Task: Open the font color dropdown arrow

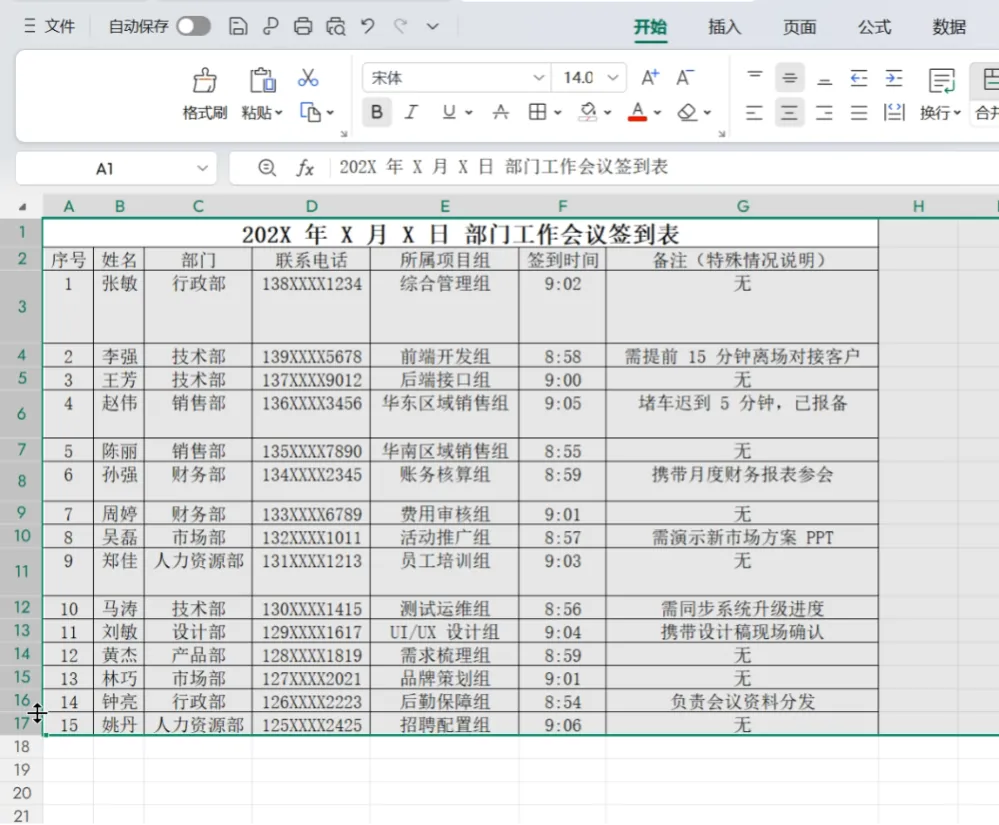Action: click(x=658, y=113)
